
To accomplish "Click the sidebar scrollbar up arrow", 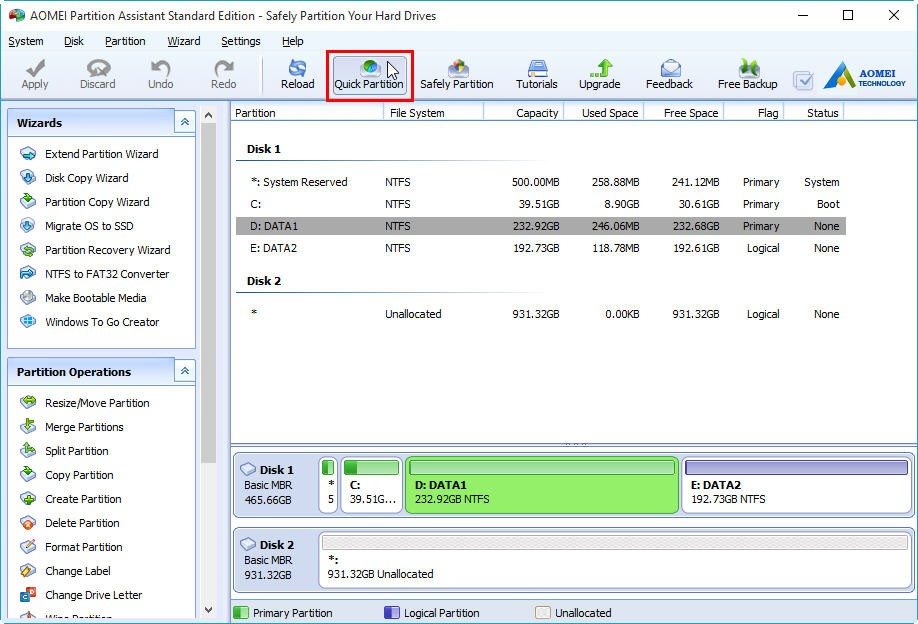I will tap(208, 115).
